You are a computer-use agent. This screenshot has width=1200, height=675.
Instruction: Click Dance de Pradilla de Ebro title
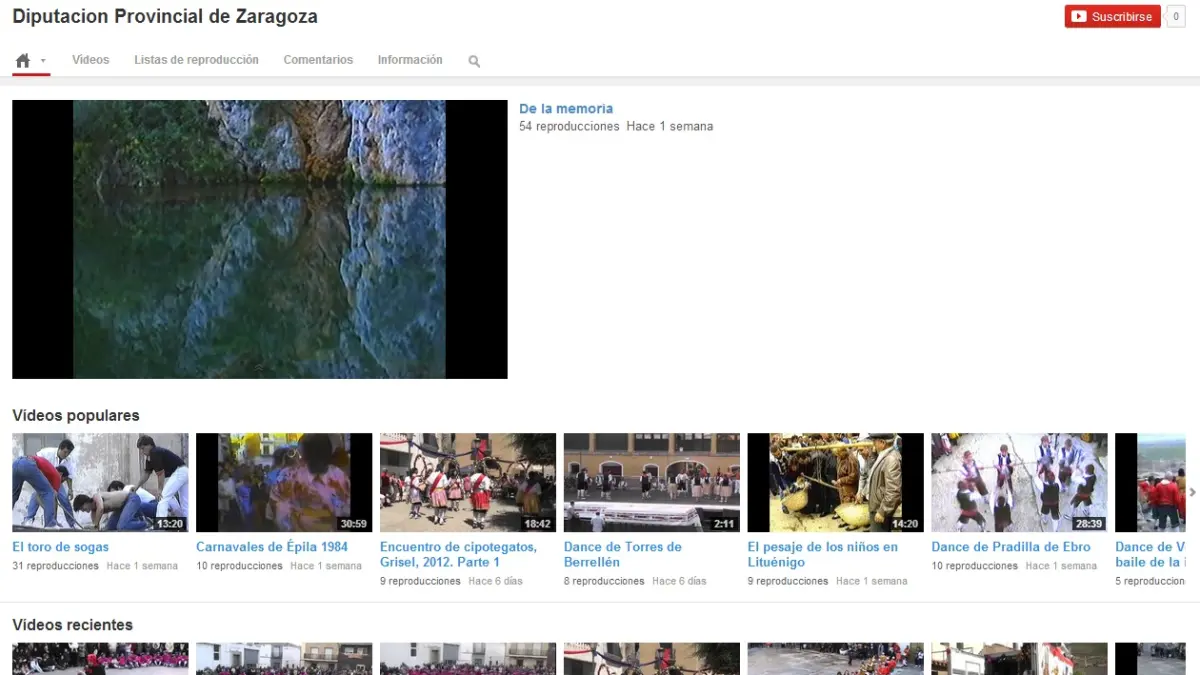pos(1011,547)
